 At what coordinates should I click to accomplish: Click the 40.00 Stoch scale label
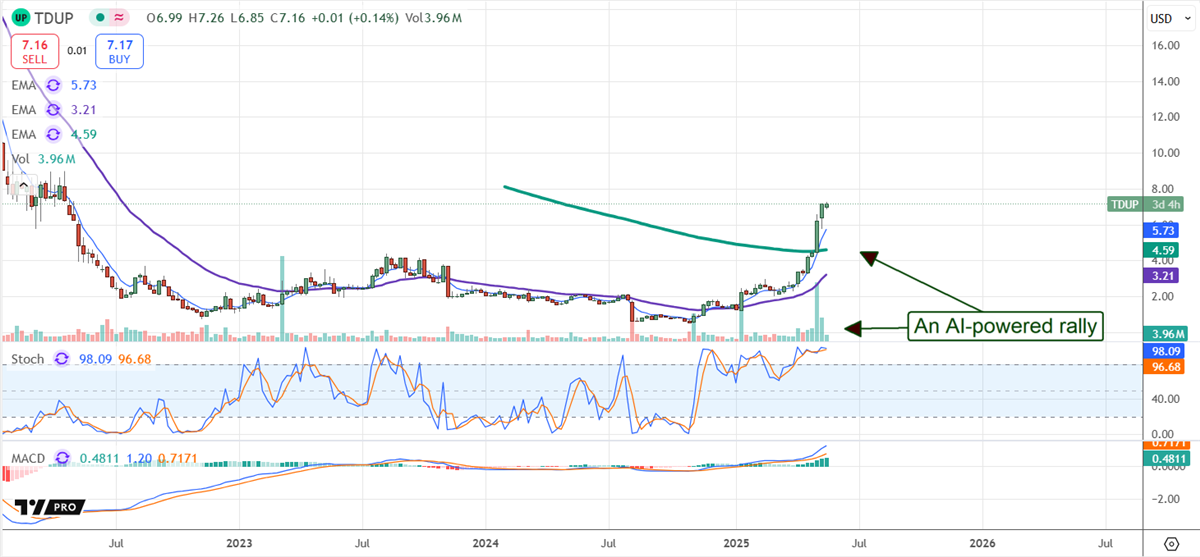[1164, 398]
